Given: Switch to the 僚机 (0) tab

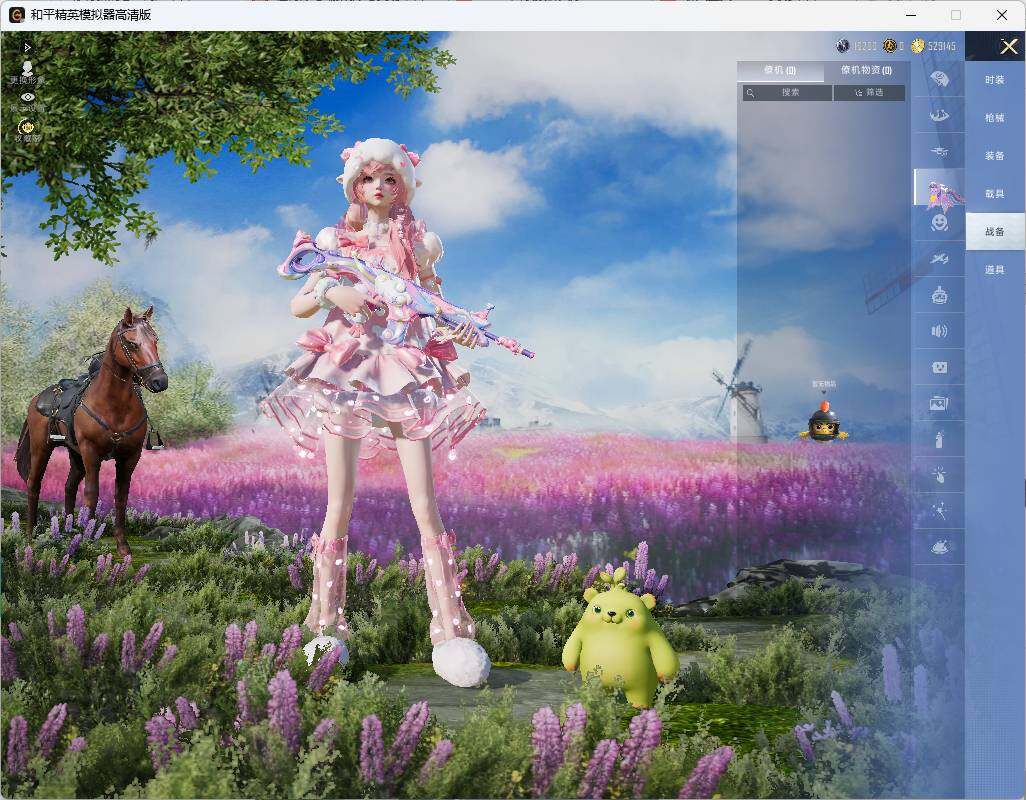Looking at the screenshot, I should [779, 70].
